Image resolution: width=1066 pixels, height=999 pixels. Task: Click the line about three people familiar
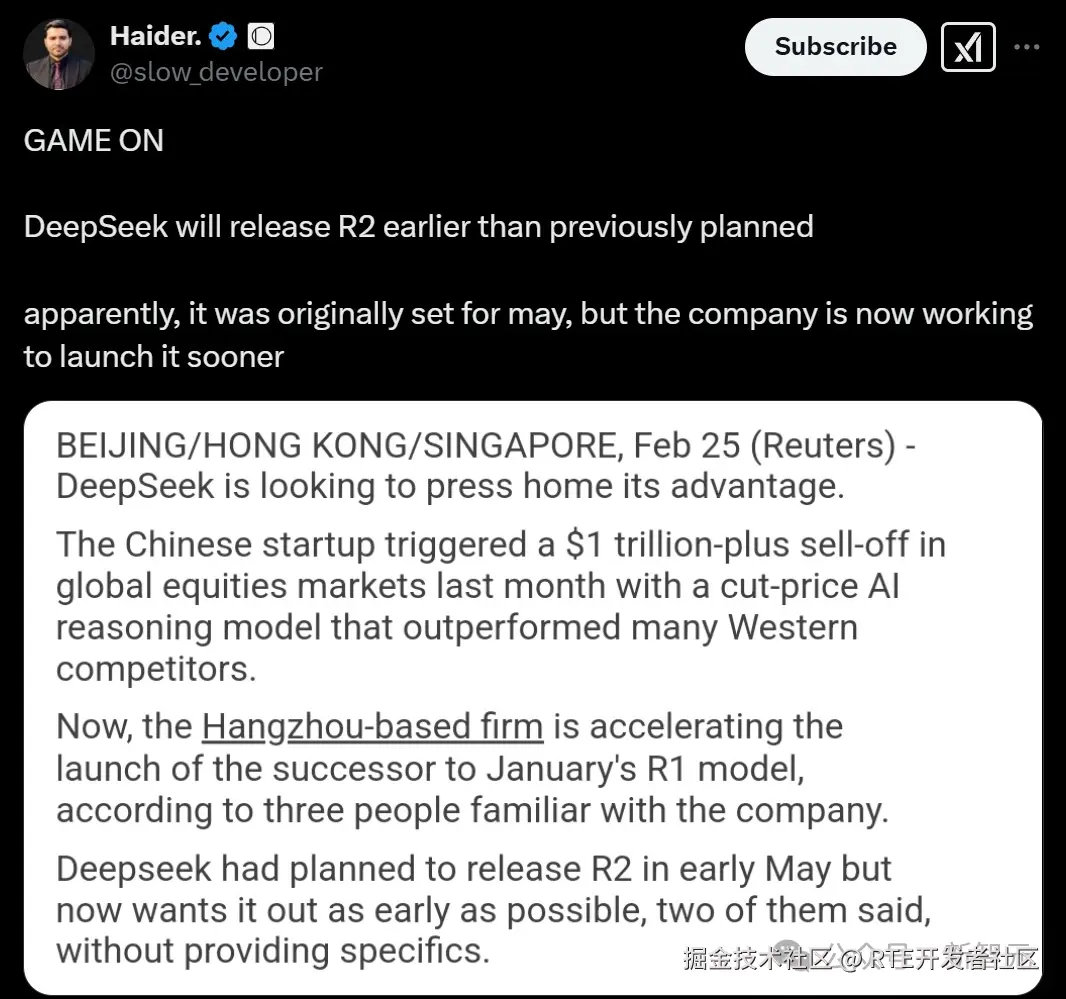pyautogui.click(x=472, y=811)
